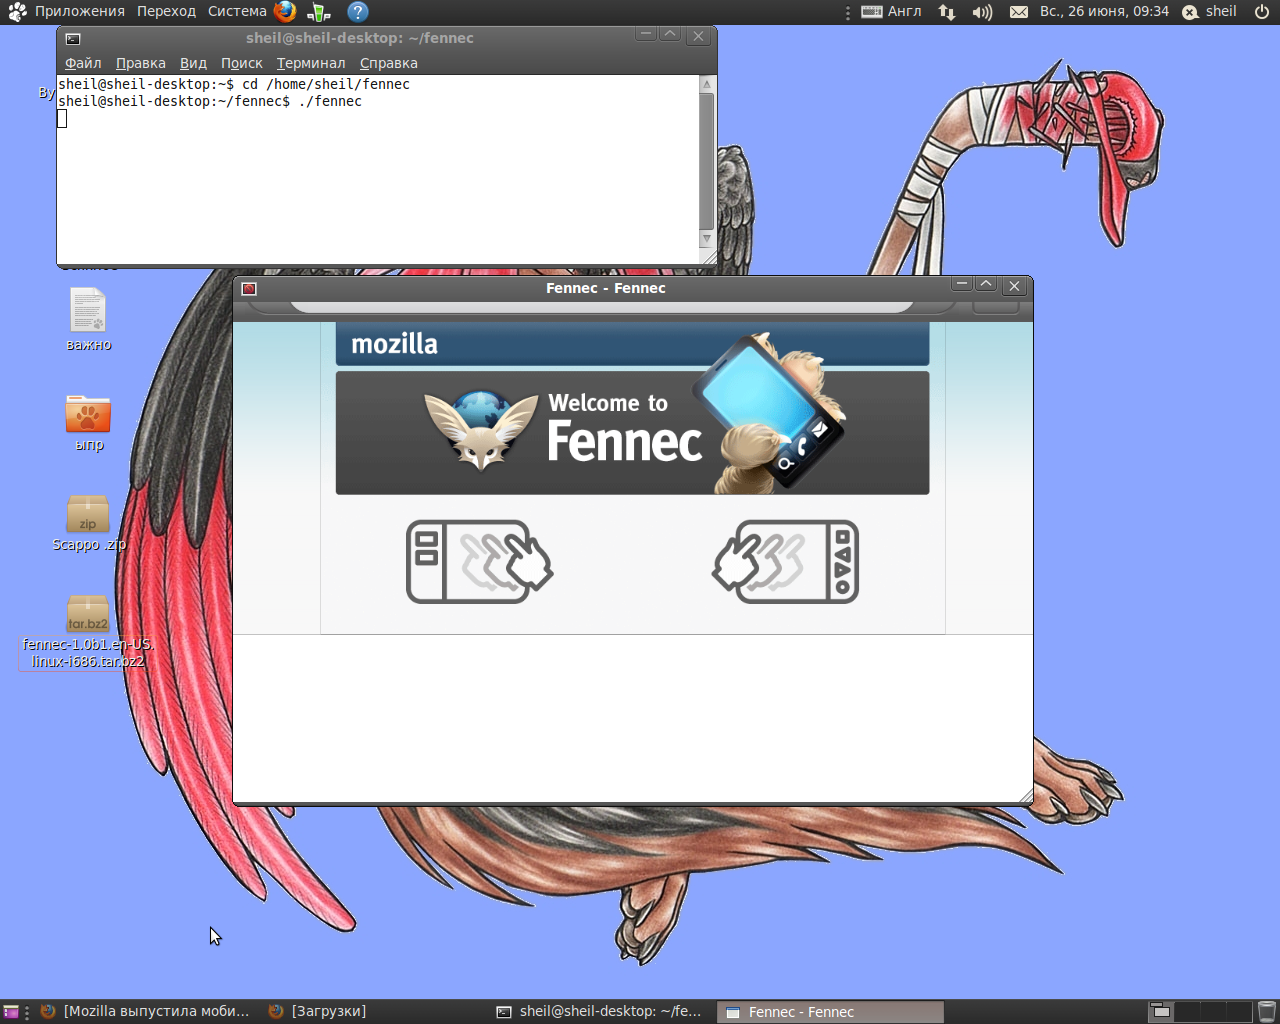Click the swipe-left controls panel gesture icon

tap(785, 561)
